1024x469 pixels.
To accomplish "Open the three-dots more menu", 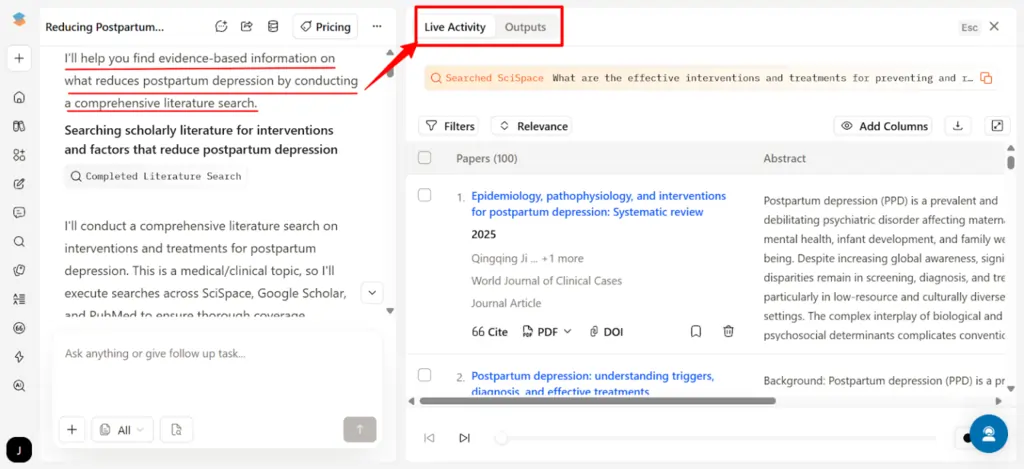I will coord(377,27).
